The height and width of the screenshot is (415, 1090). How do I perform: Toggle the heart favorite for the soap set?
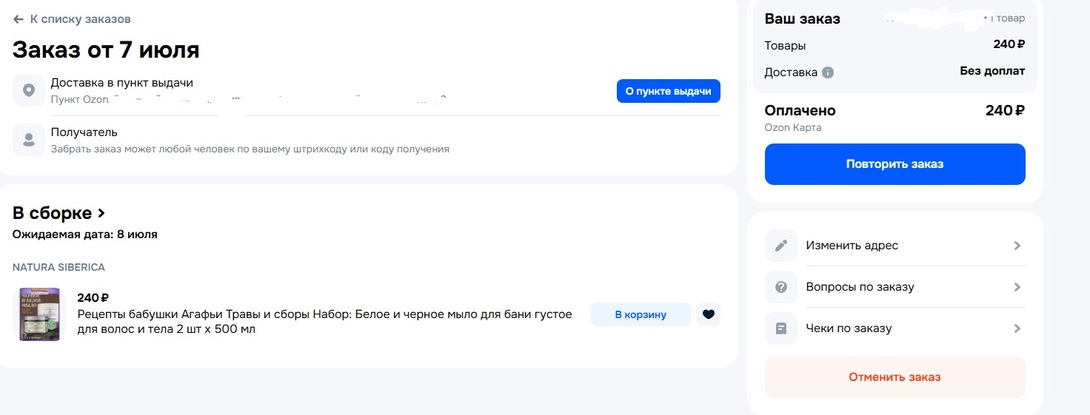709,314
